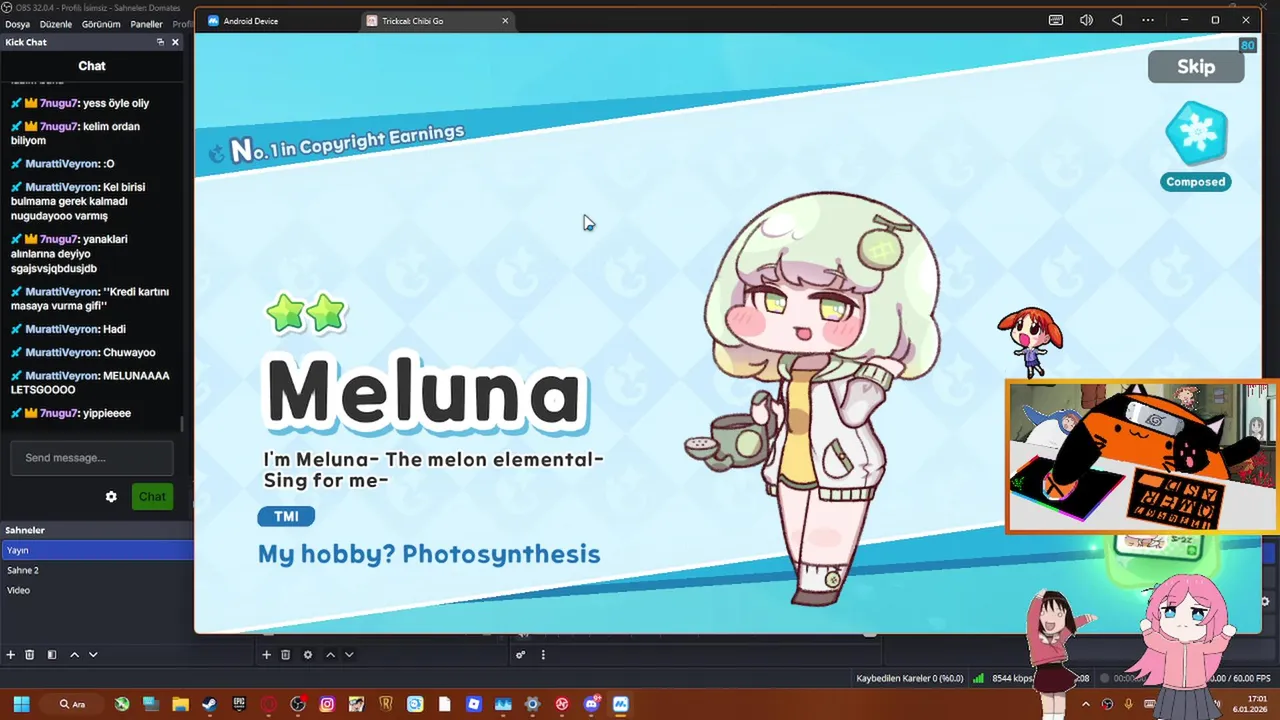Open Roblox from the taskbar

coord(474,704)
